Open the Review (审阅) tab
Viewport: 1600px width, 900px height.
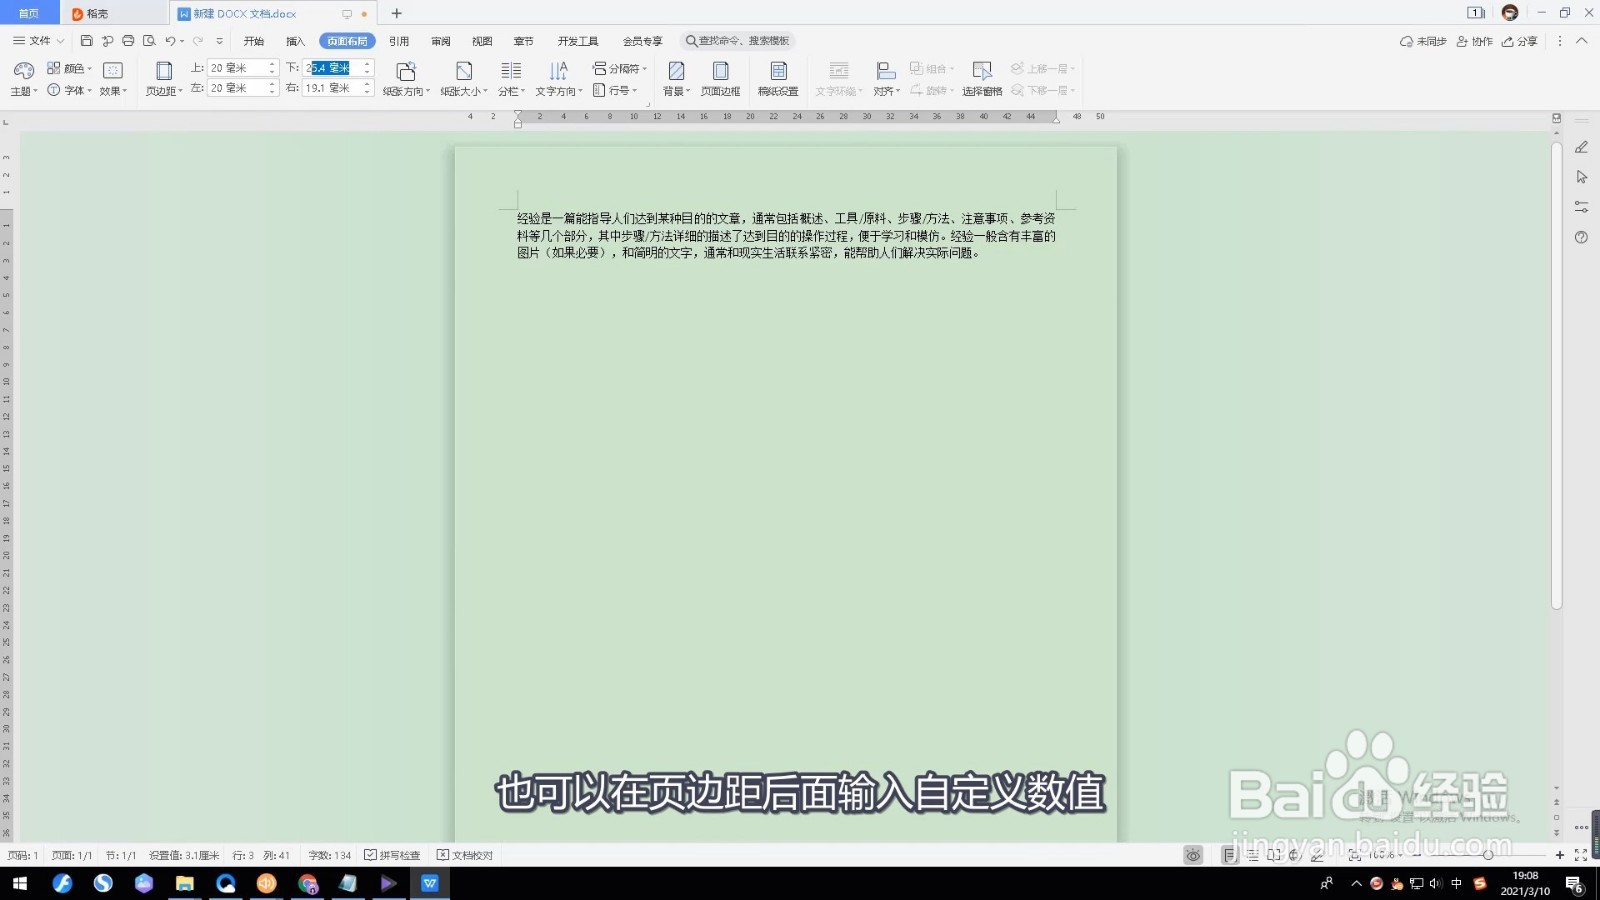click(441, 41)
